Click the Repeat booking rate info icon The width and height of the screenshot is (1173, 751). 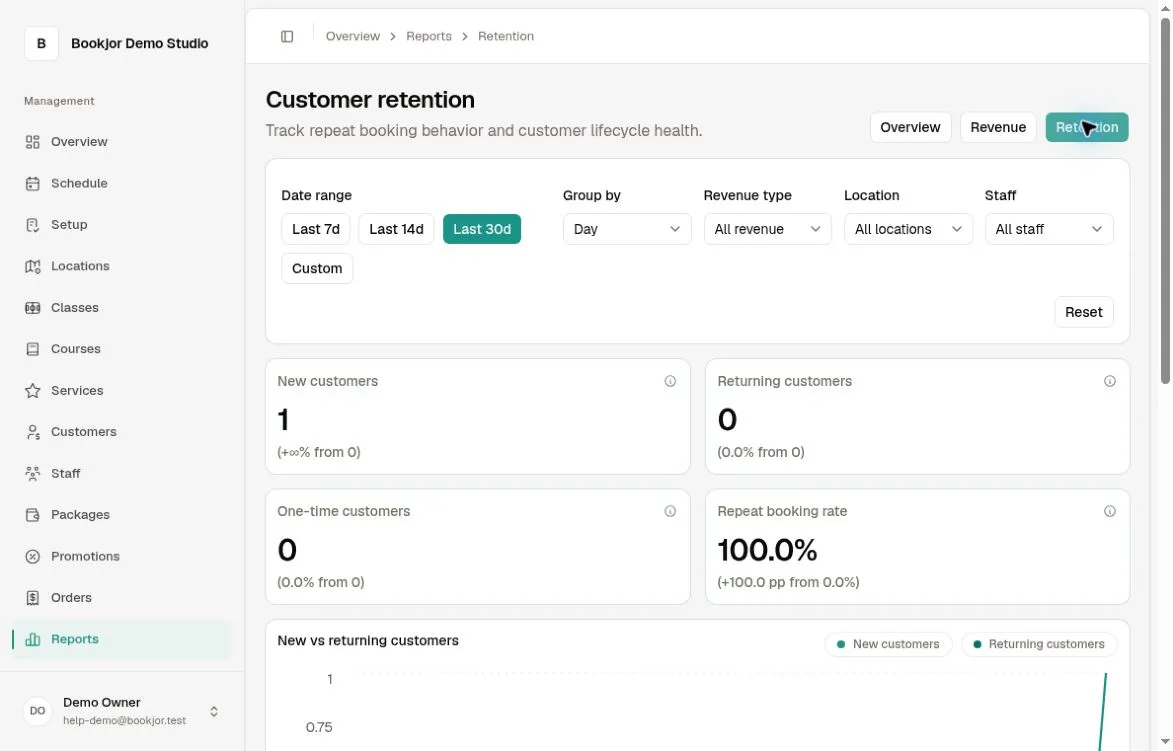click(x=1110, y=511)
